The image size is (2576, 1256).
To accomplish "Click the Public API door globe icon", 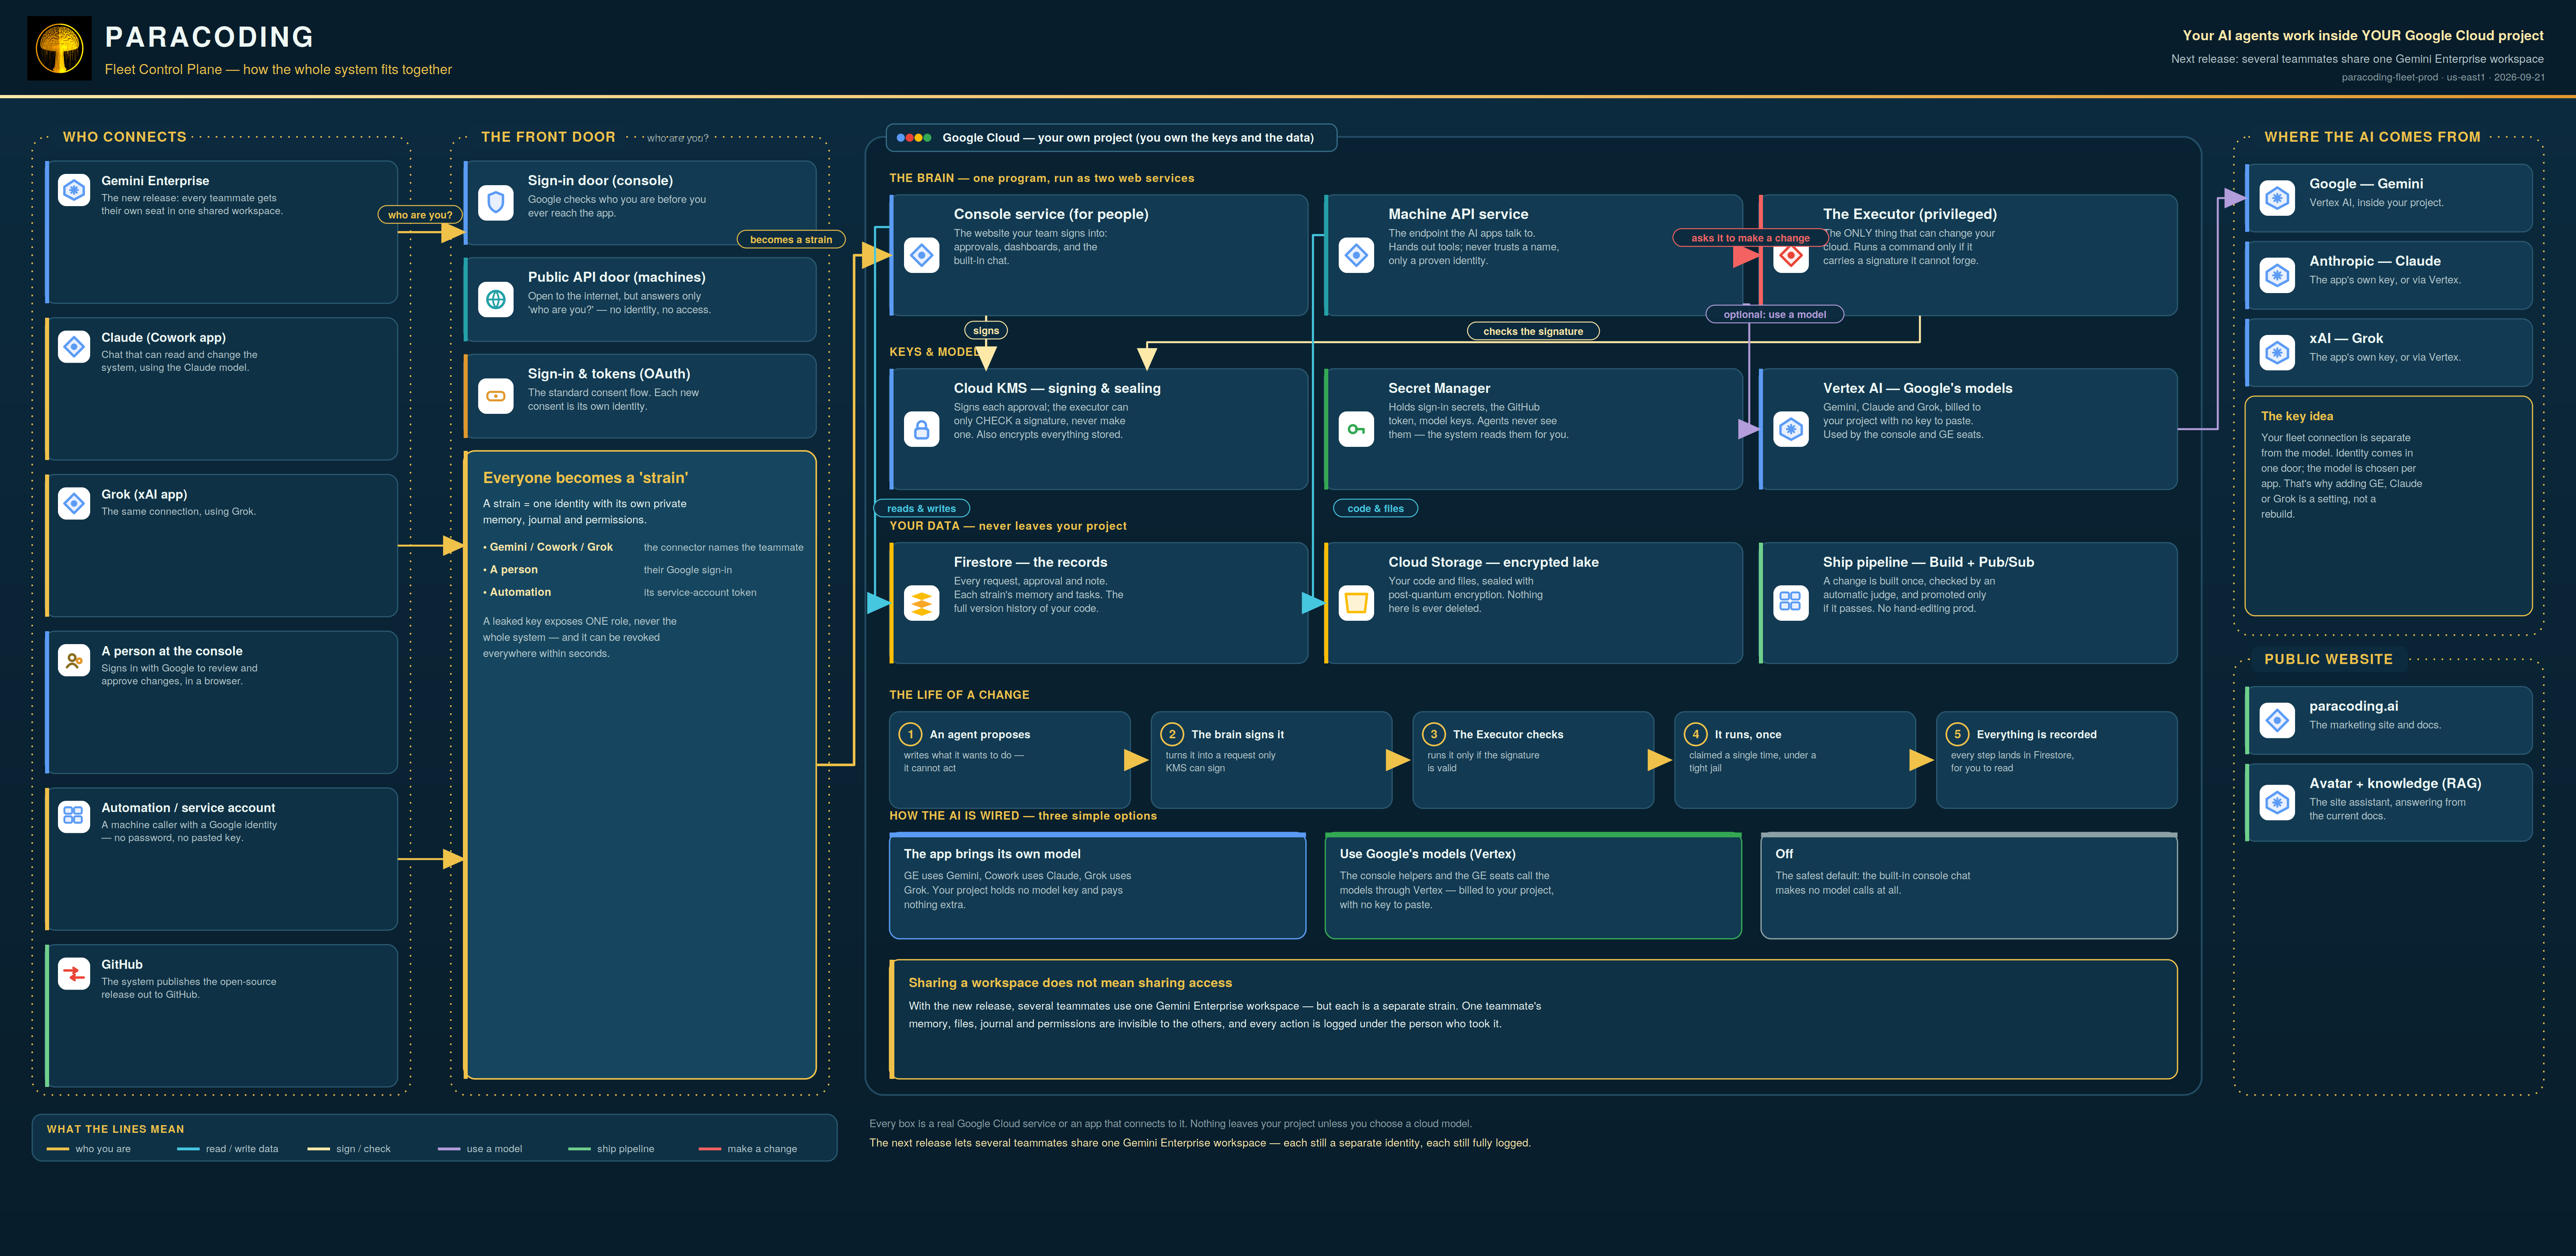I will [x=495, y=299].
